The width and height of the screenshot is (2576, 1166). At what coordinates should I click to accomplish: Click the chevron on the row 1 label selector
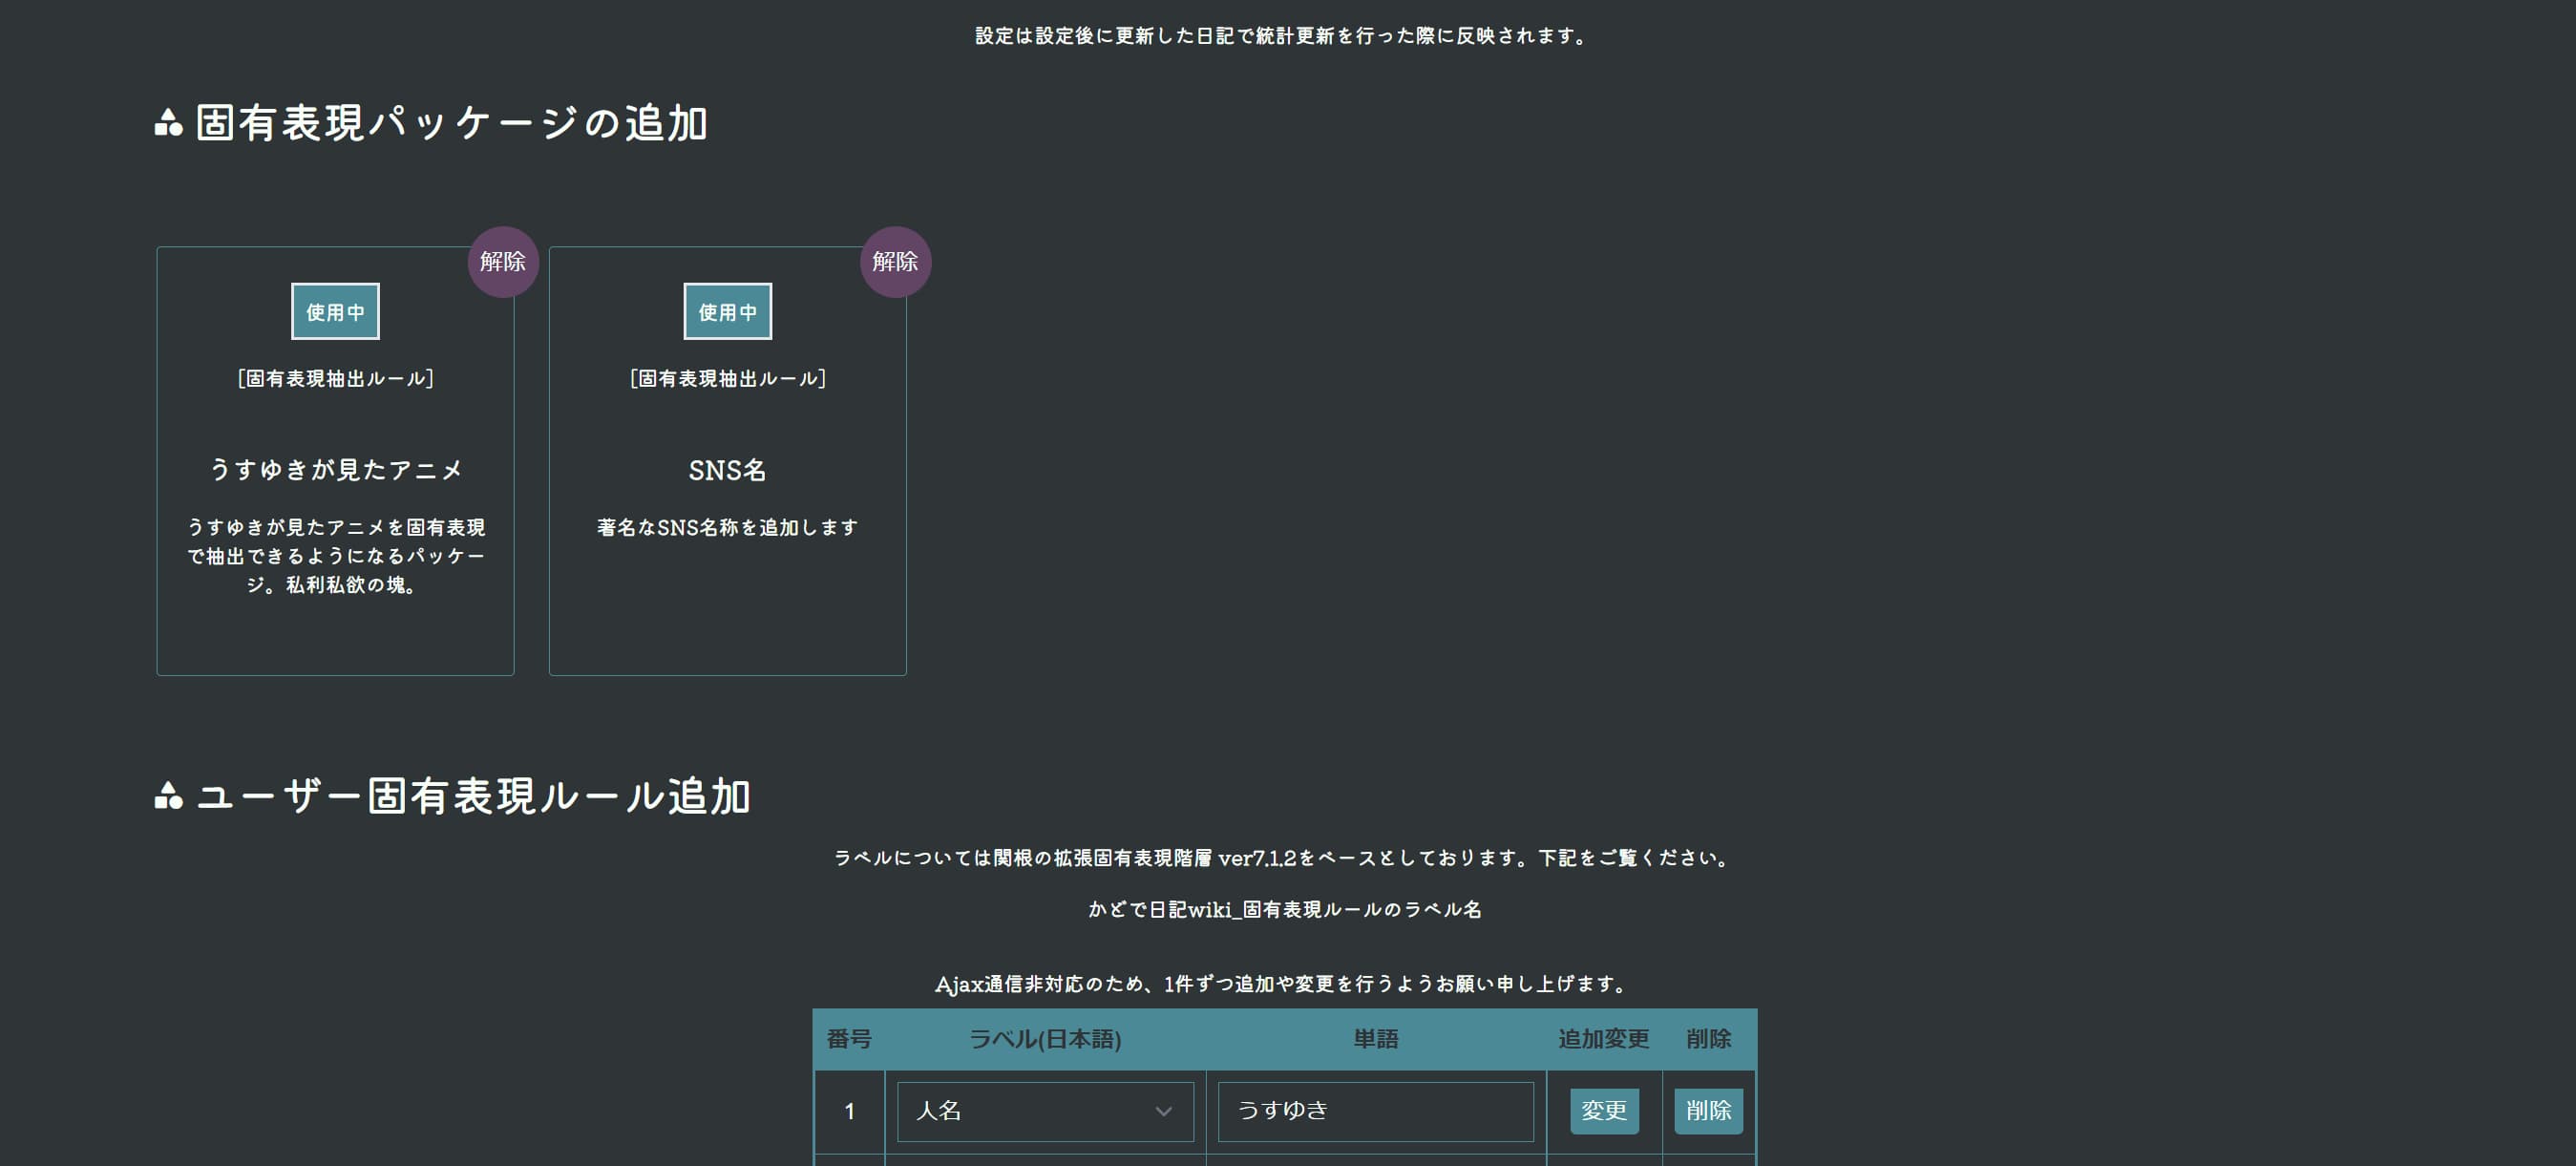1163,1110
